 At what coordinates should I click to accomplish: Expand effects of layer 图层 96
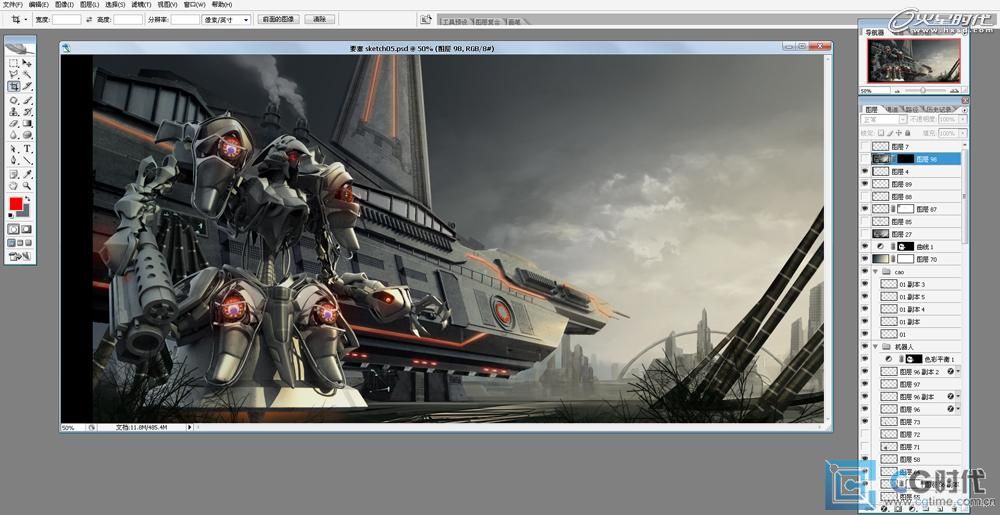click(957, 409)
